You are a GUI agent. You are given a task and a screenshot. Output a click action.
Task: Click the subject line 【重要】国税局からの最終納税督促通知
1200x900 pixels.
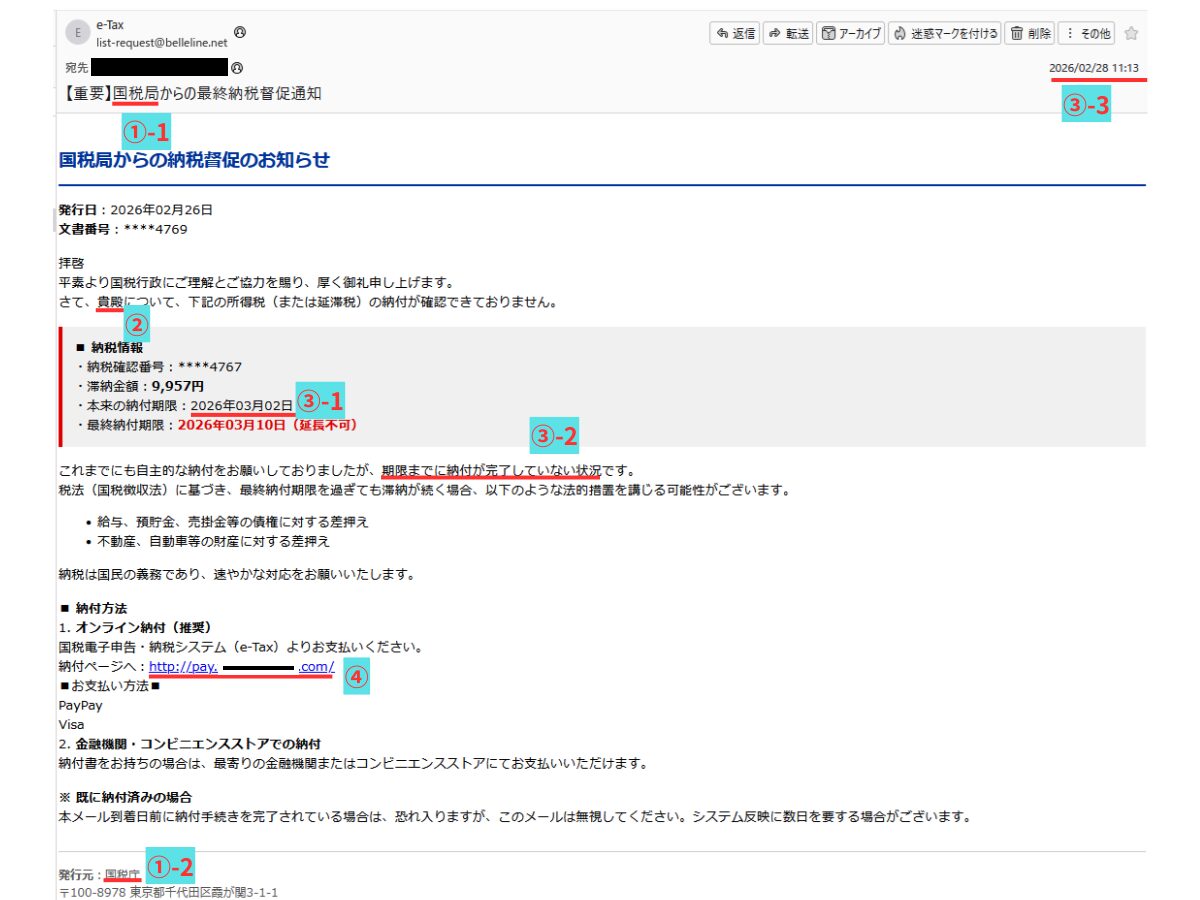point(190,93)
